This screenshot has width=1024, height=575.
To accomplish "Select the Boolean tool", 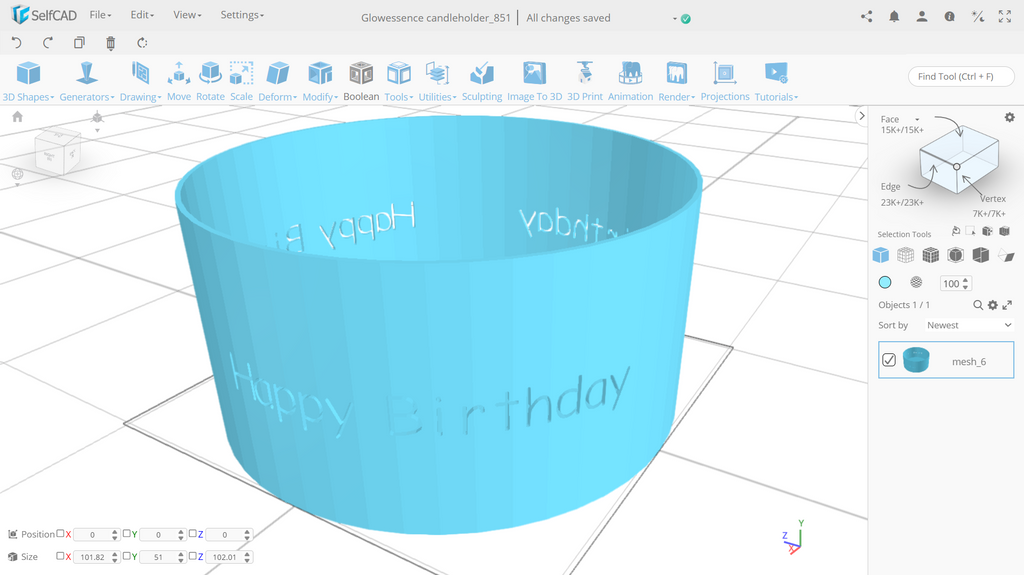I will pyautogui.click(x=361, y=81).
